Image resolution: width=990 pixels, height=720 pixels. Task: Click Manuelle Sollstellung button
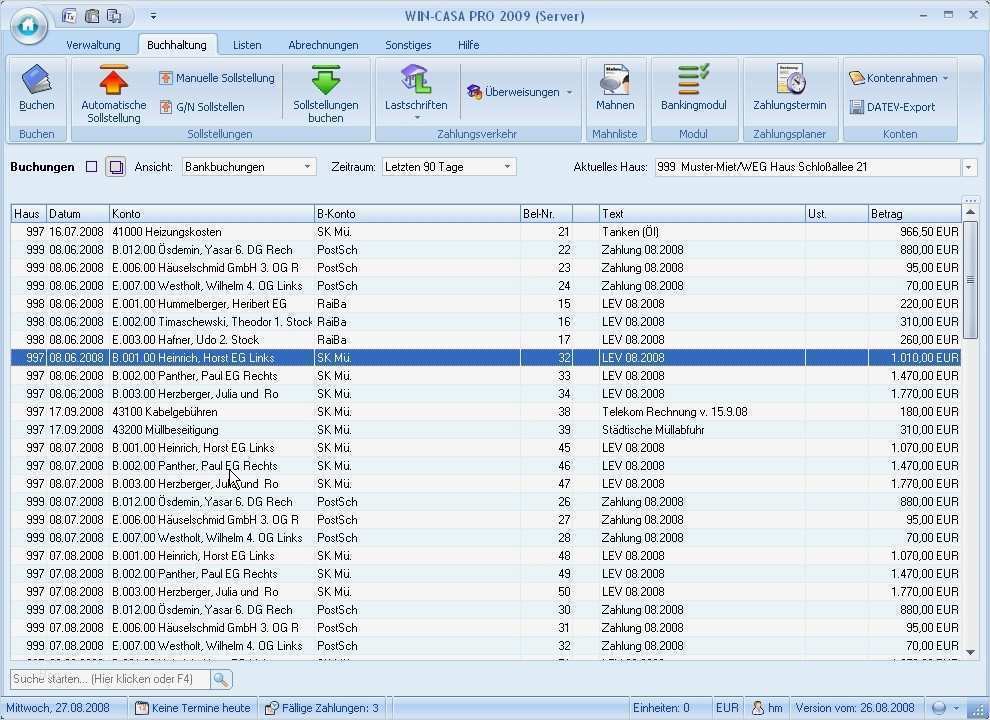[x=217, y=78]
